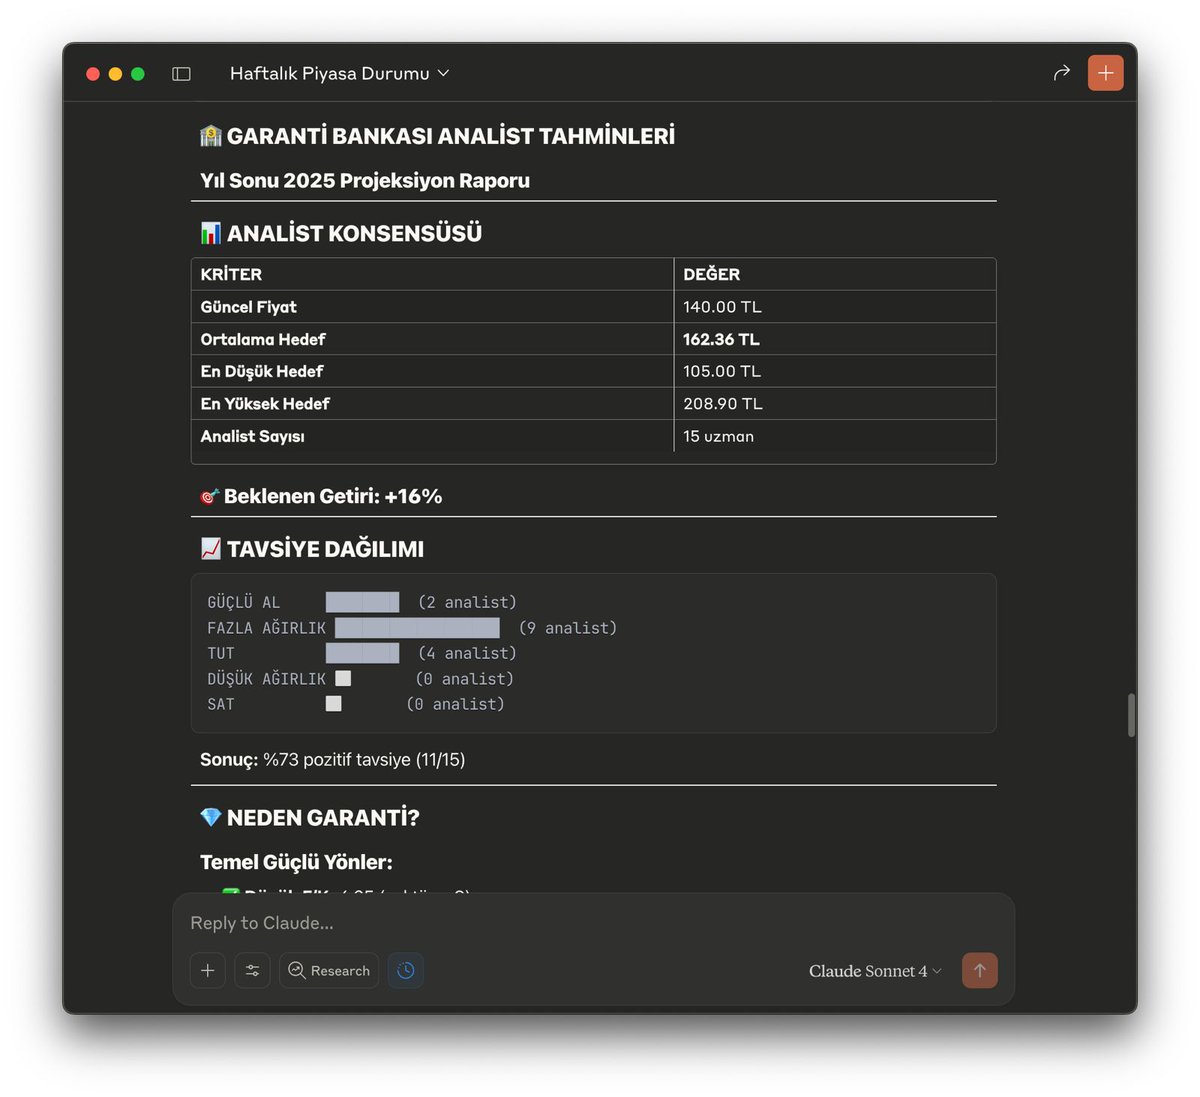The width and height of the screenshot is (1200, 1097).
Task: Enable the tools toggle next to attach button
Action: pyautogui.click(x=252, y=970)
